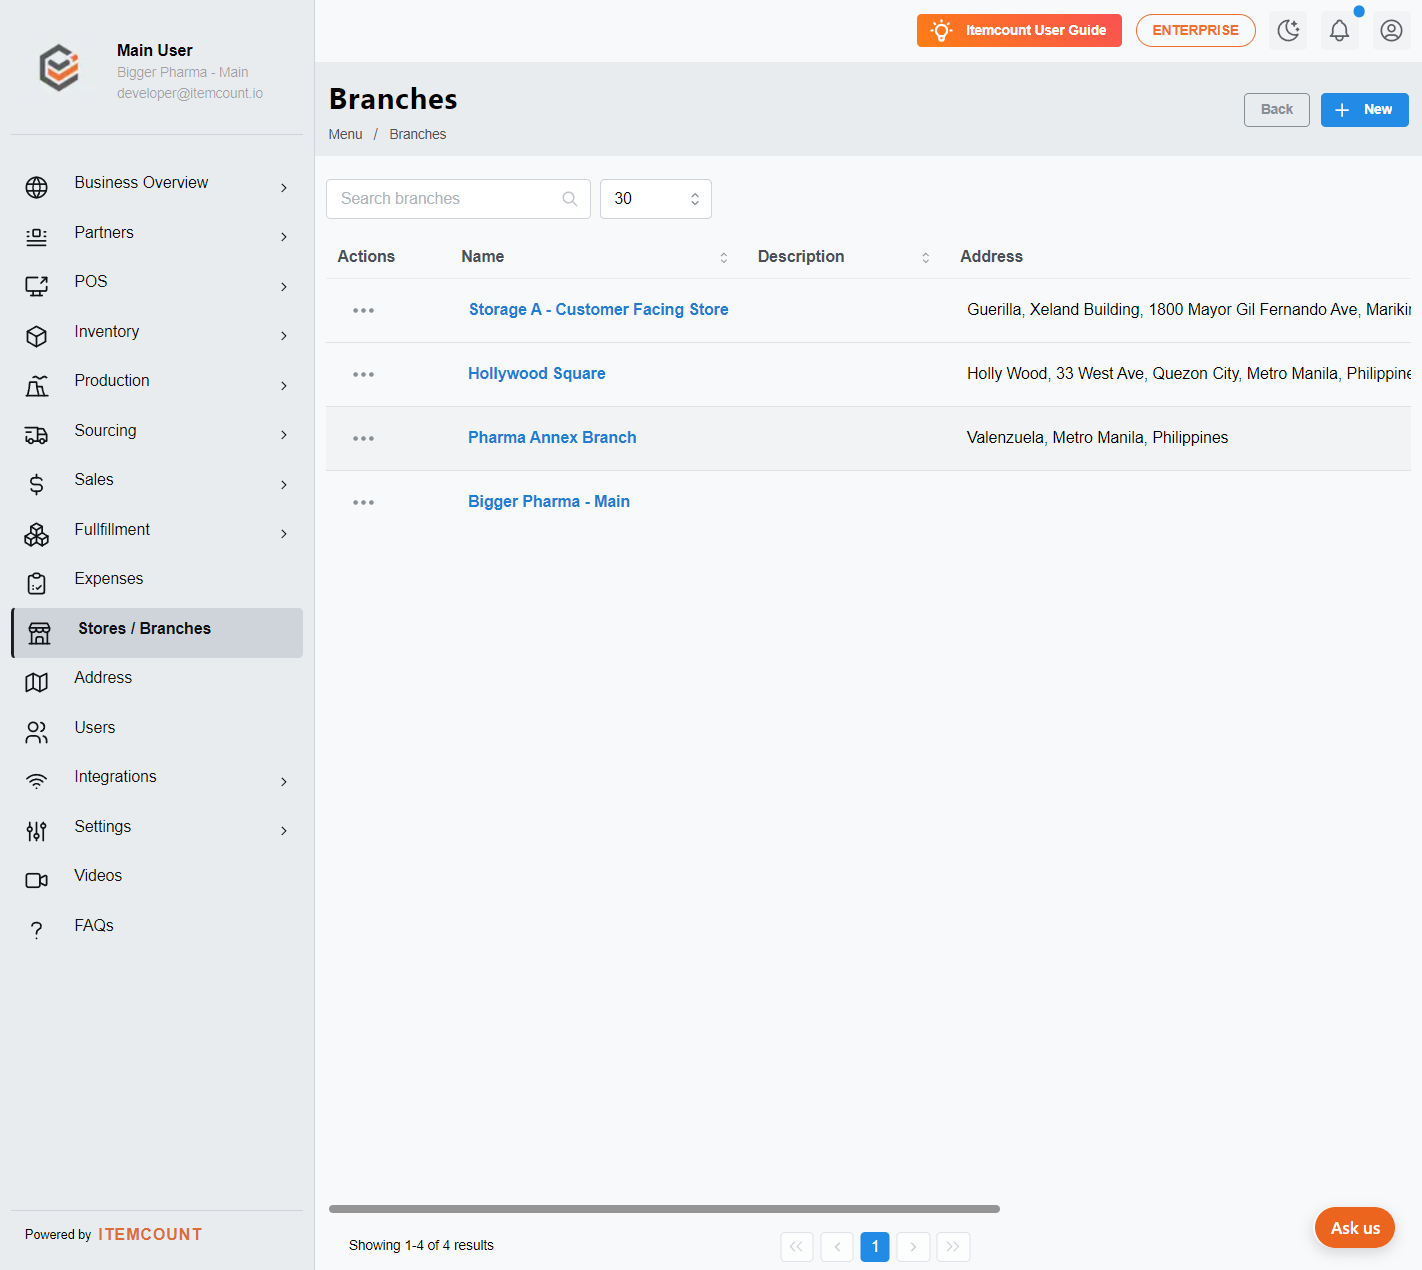Focus the Search branches field
The width and height of the screenshot is (1422, 1270).
(458, 199)
